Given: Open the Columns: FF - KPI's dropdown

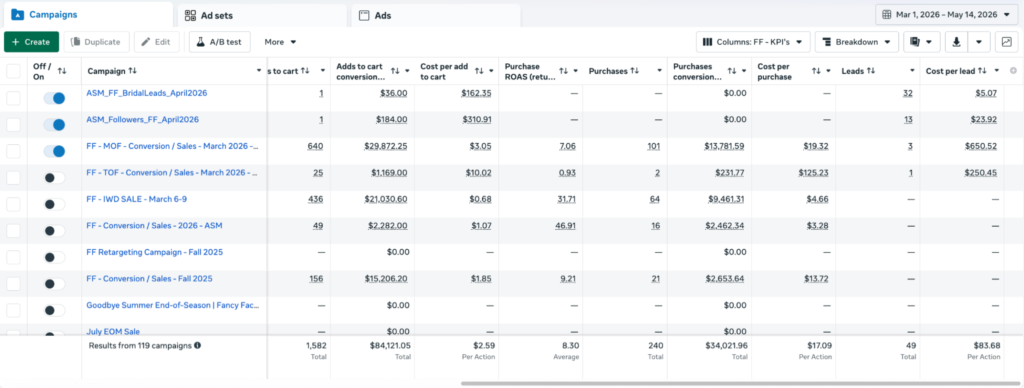Looking at the screenshot, I should click(x=753, y=42).
